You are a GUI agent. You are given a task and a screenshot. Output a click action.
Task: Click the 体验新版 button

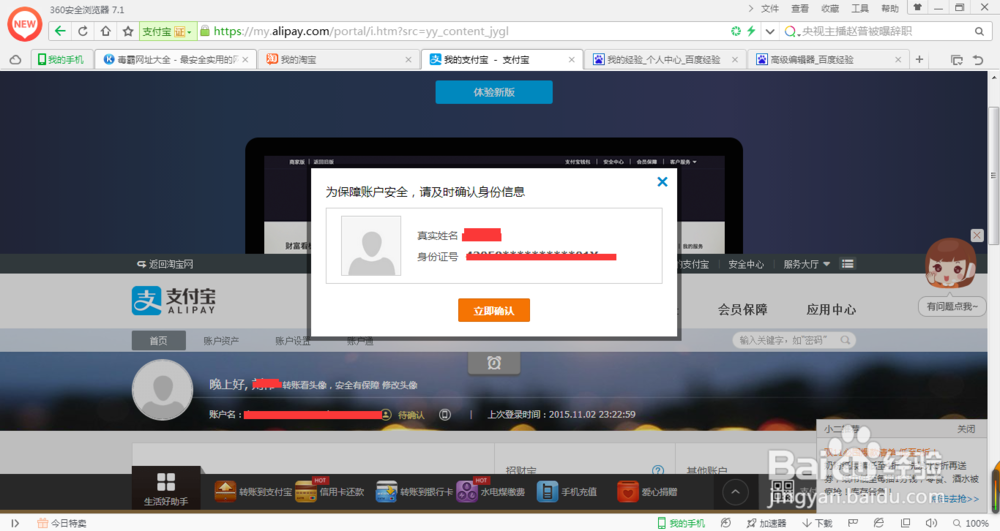[494, 92]
